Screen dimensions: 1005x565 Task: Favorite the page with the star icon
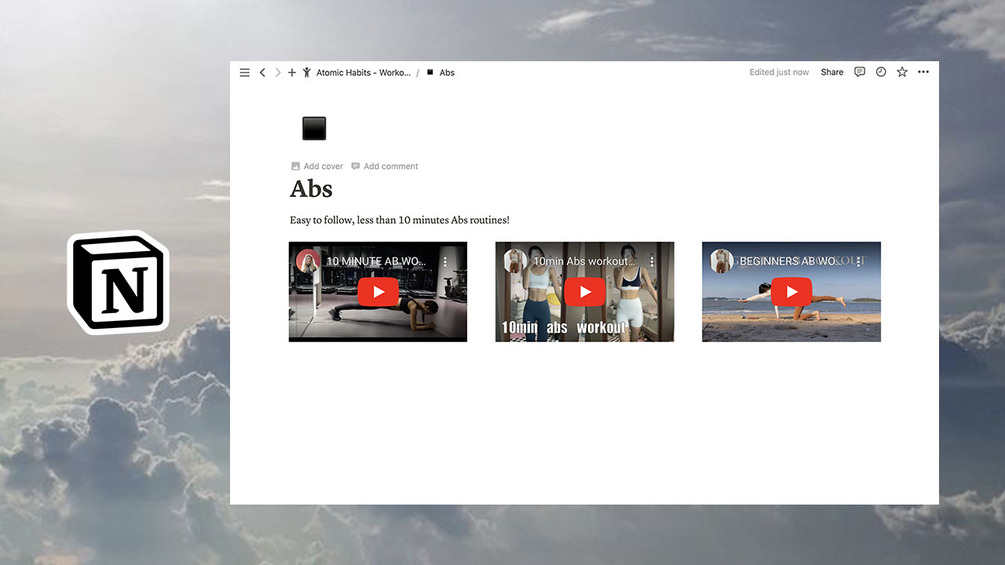click(x=902, y=72)
